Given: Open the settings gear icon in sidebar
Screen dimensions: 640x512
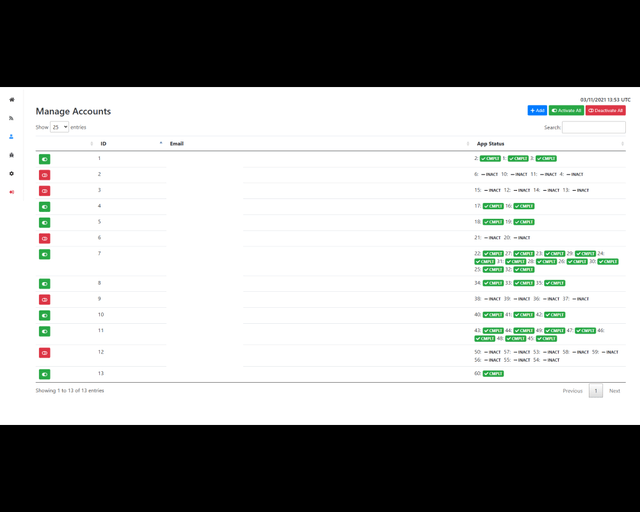Looking at the screenshot, I should pyautogui.click(x=12, y=173).
